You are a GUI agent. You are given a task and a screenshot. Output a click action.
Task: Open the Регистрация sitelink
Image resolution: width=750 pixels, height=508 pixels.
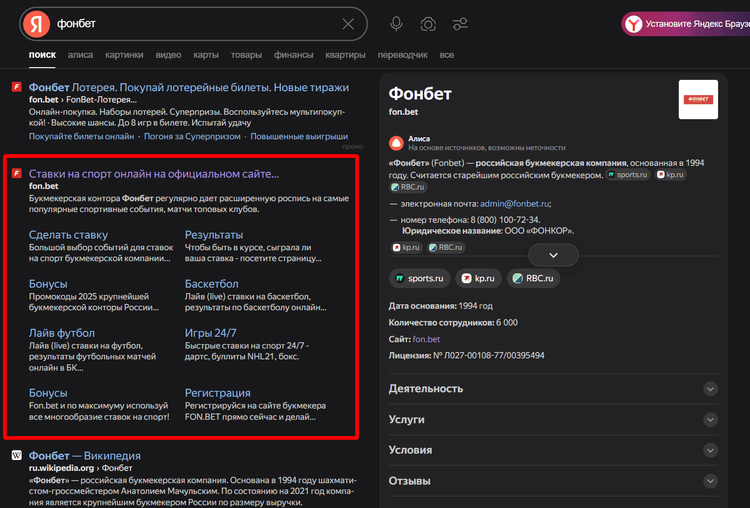tap(217, 393)
